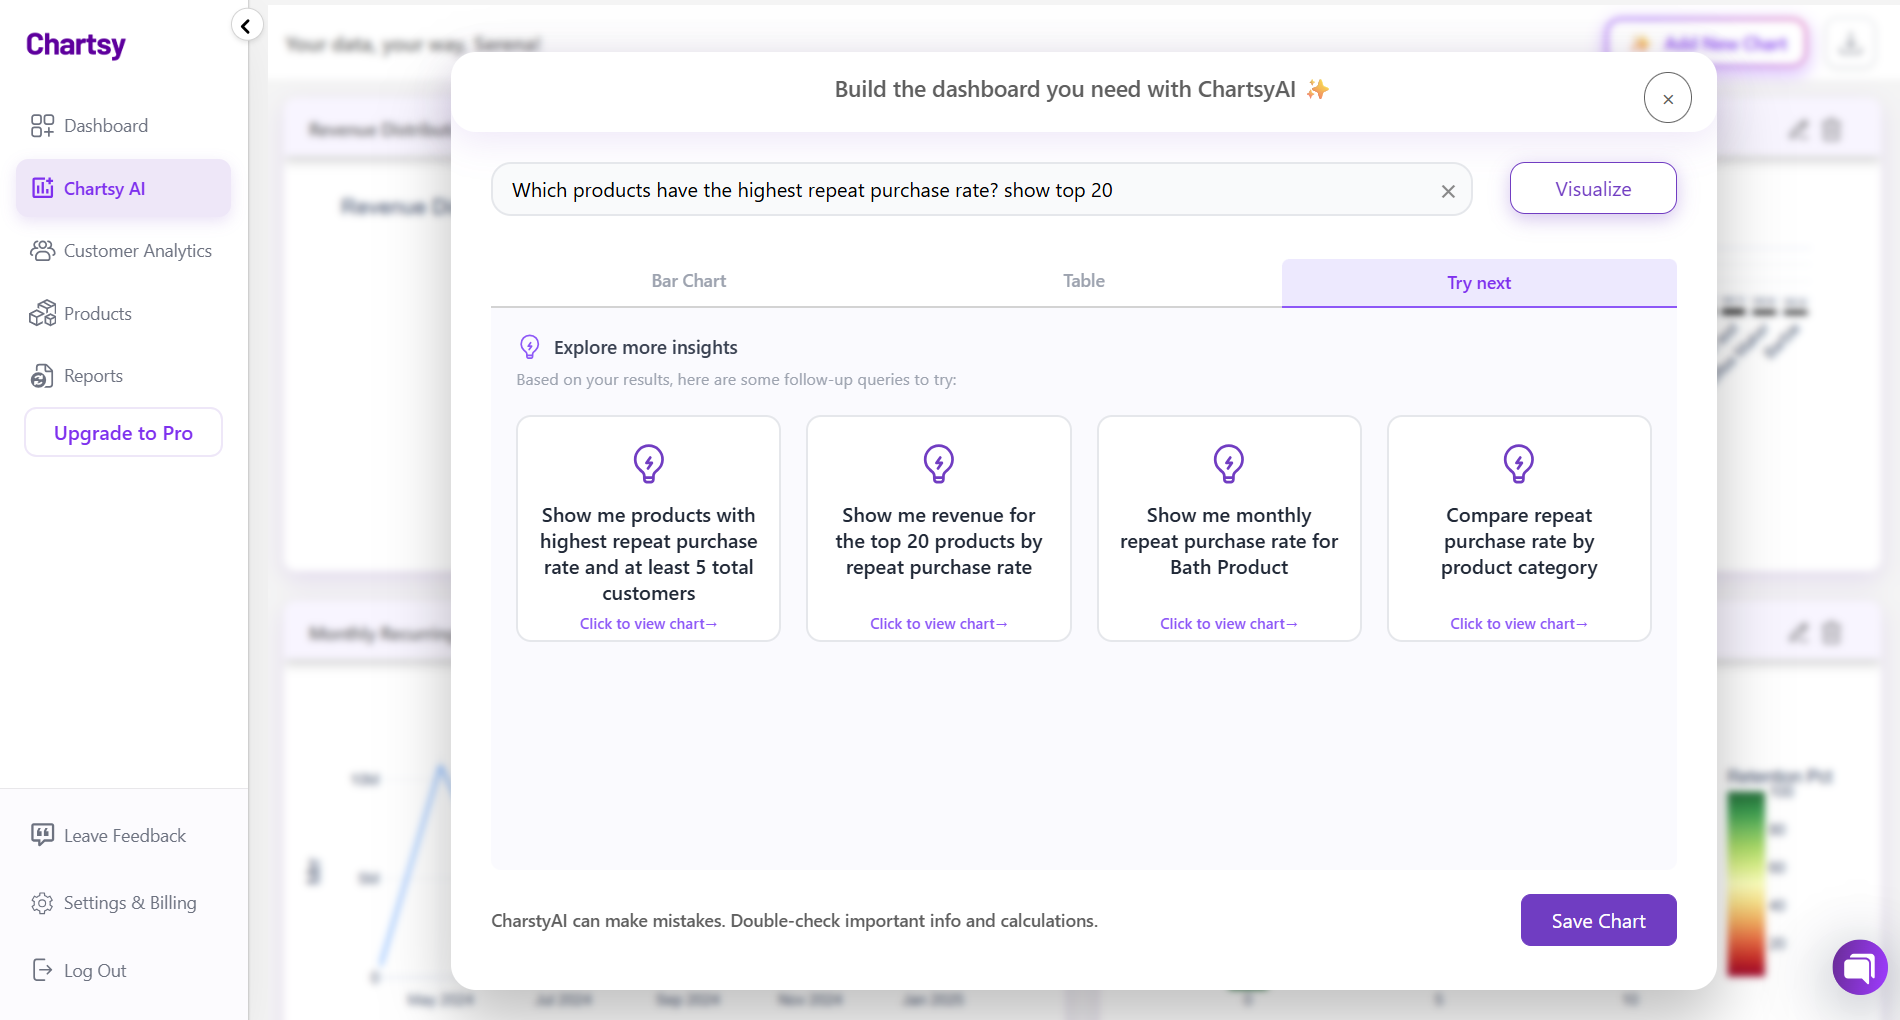
Task: Open the Reports section
Action: [x=92, y=375]
